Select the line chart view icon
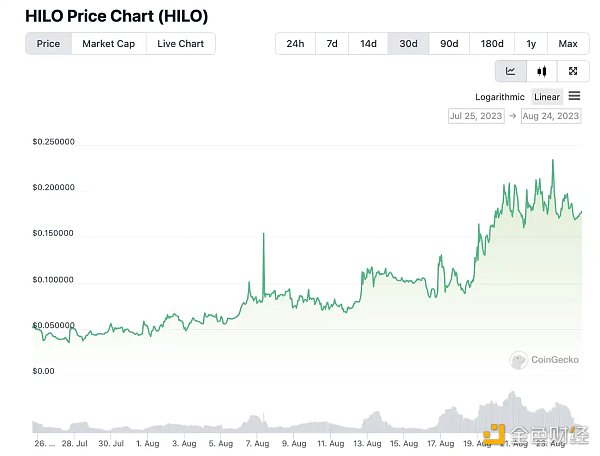 coord(511,71)
